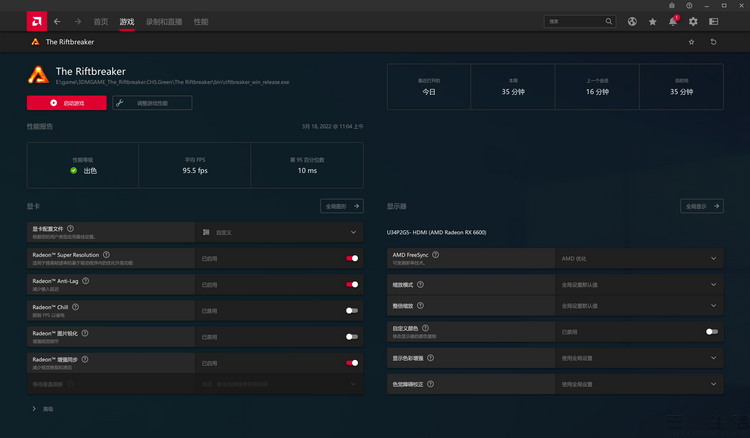The image size is (750, 438).
Task: Open 全局显示 global display button
Action: click(x=702, y=206)
